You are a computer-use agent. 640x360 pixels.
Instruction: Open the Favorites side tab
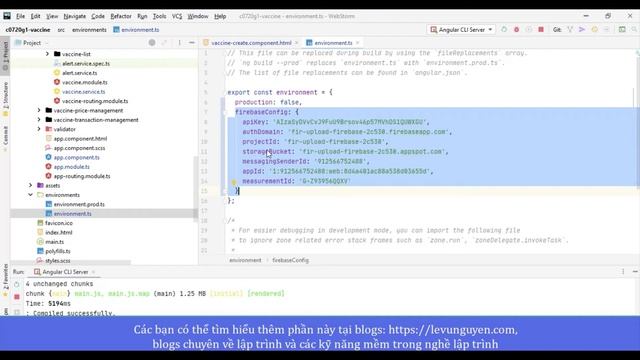point(5,280)
